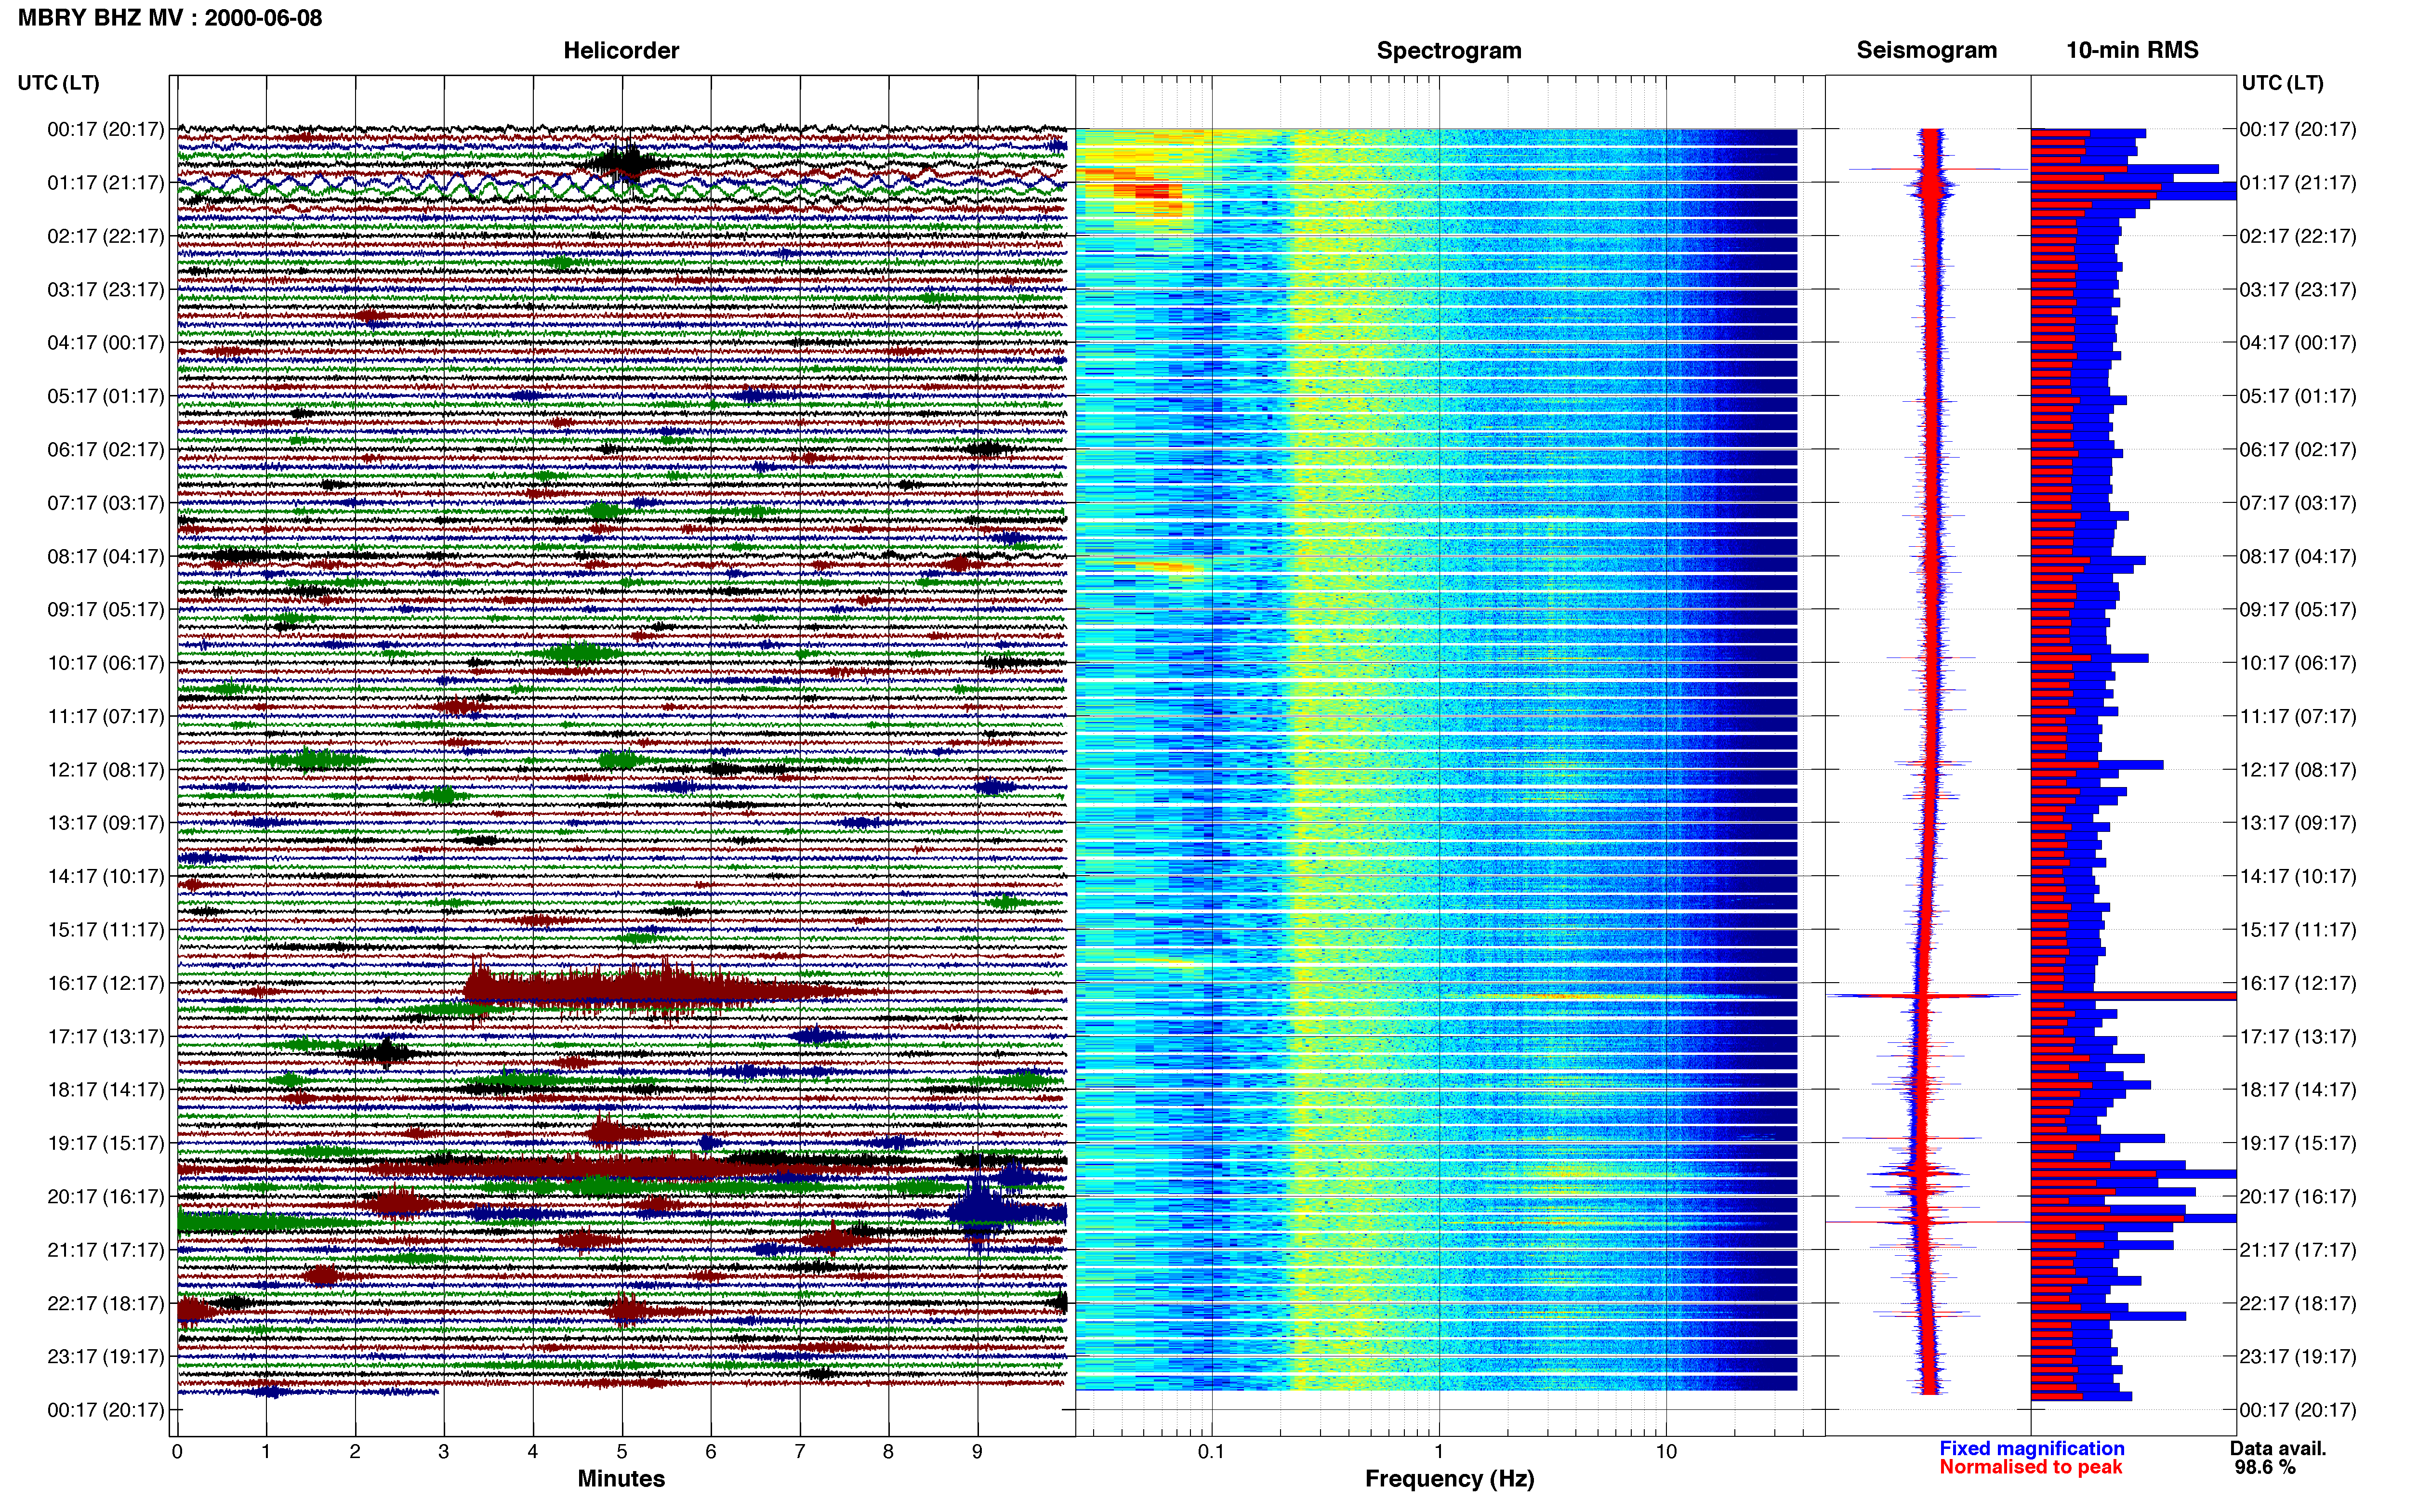
Task: Click left time label 02:17 (22:17)
Action: [x=106, y=237]
